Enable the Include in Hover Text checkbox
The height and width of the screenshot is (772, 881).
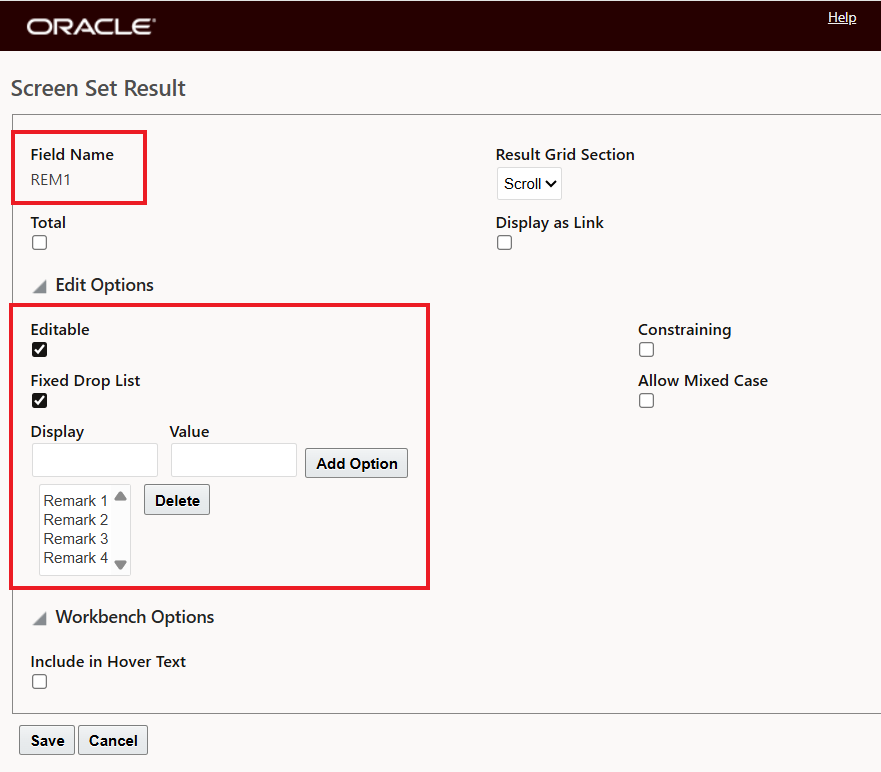click(x=39, y=682)
